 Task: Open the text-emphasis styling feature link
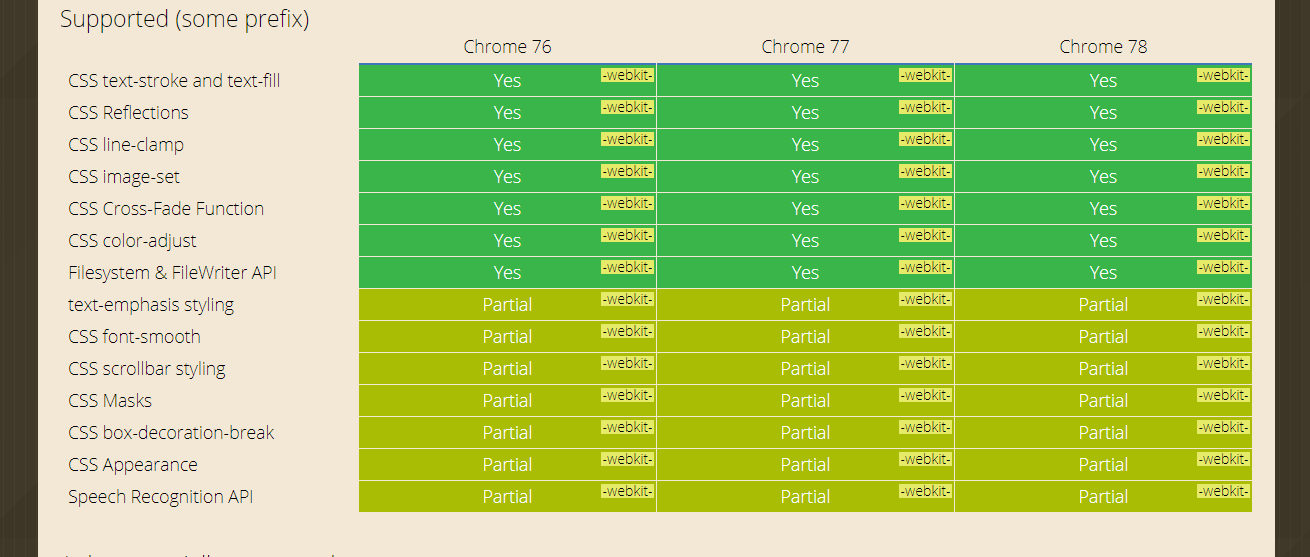(x=151, y=305)
